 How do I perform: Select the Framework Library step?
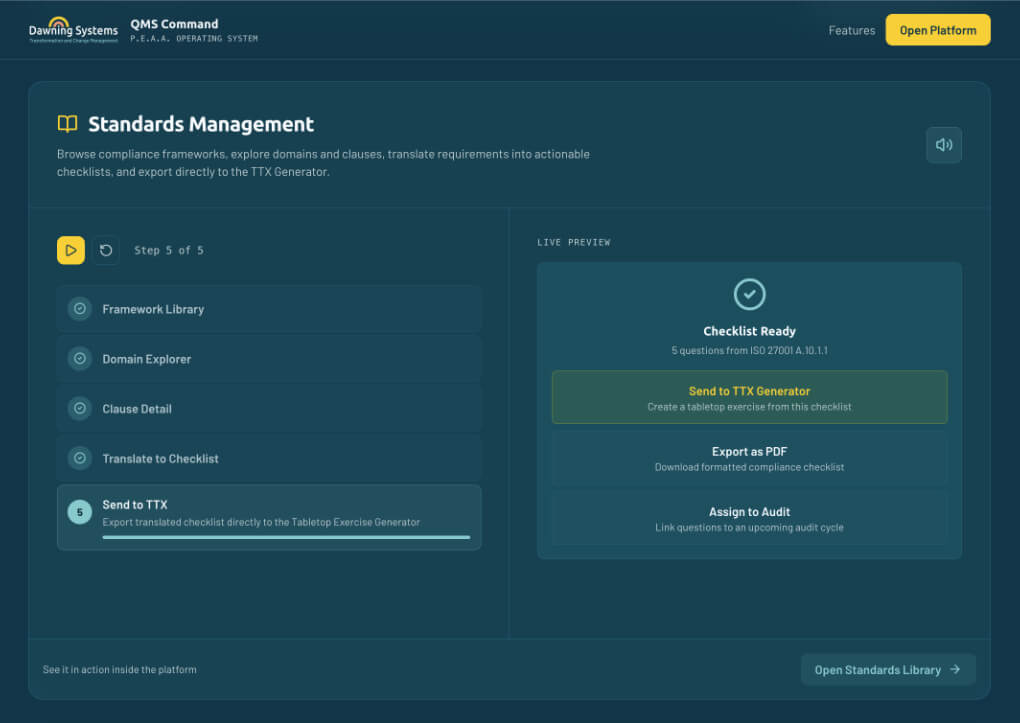[269, 309]
